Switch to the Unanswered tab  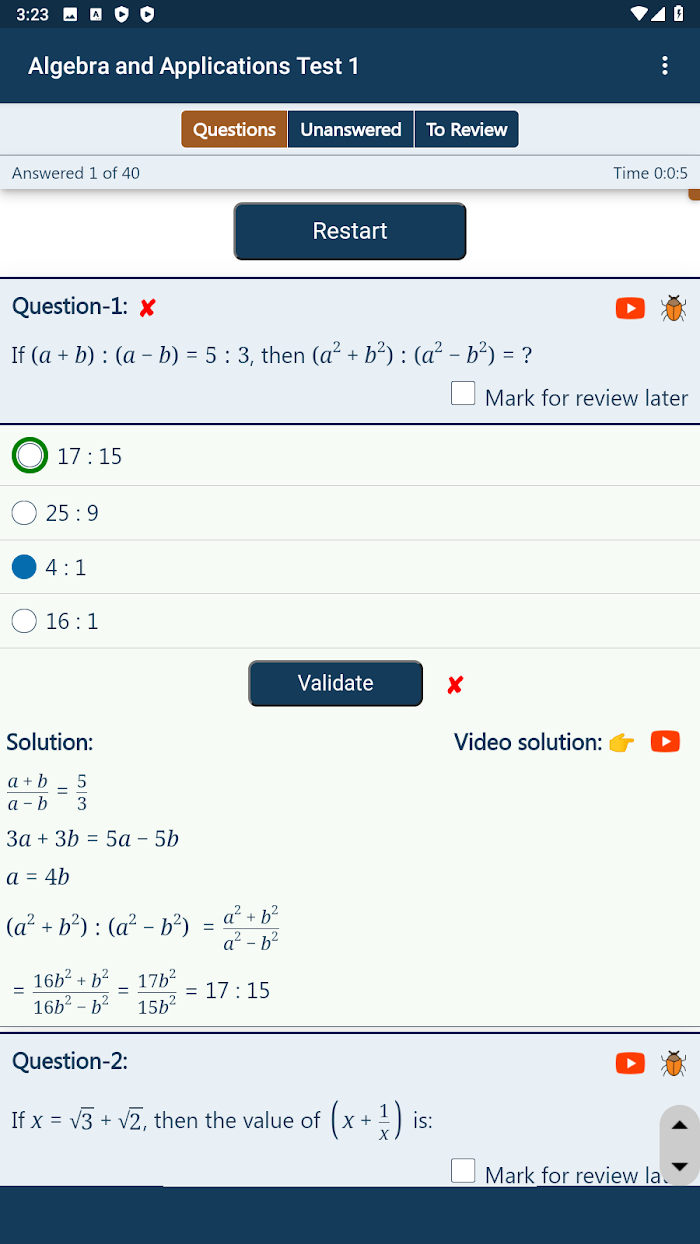tap(351, 129)
